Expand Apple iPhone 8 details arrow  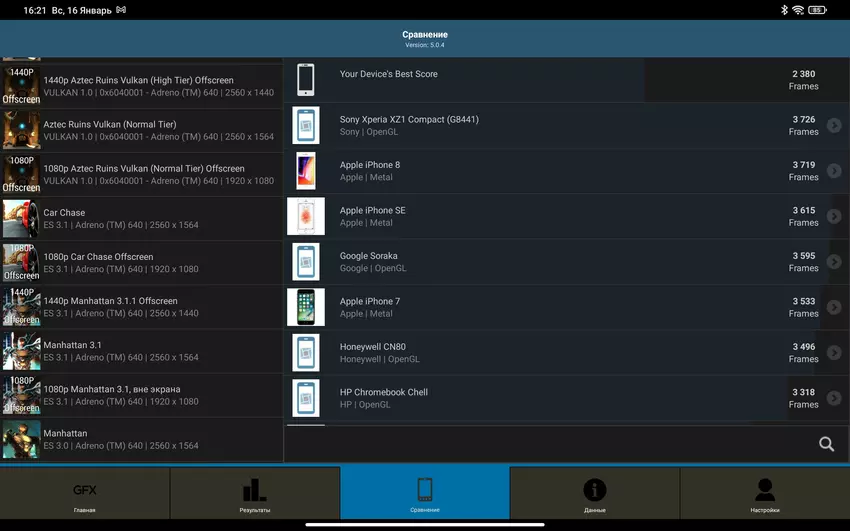tap(834, 171)
